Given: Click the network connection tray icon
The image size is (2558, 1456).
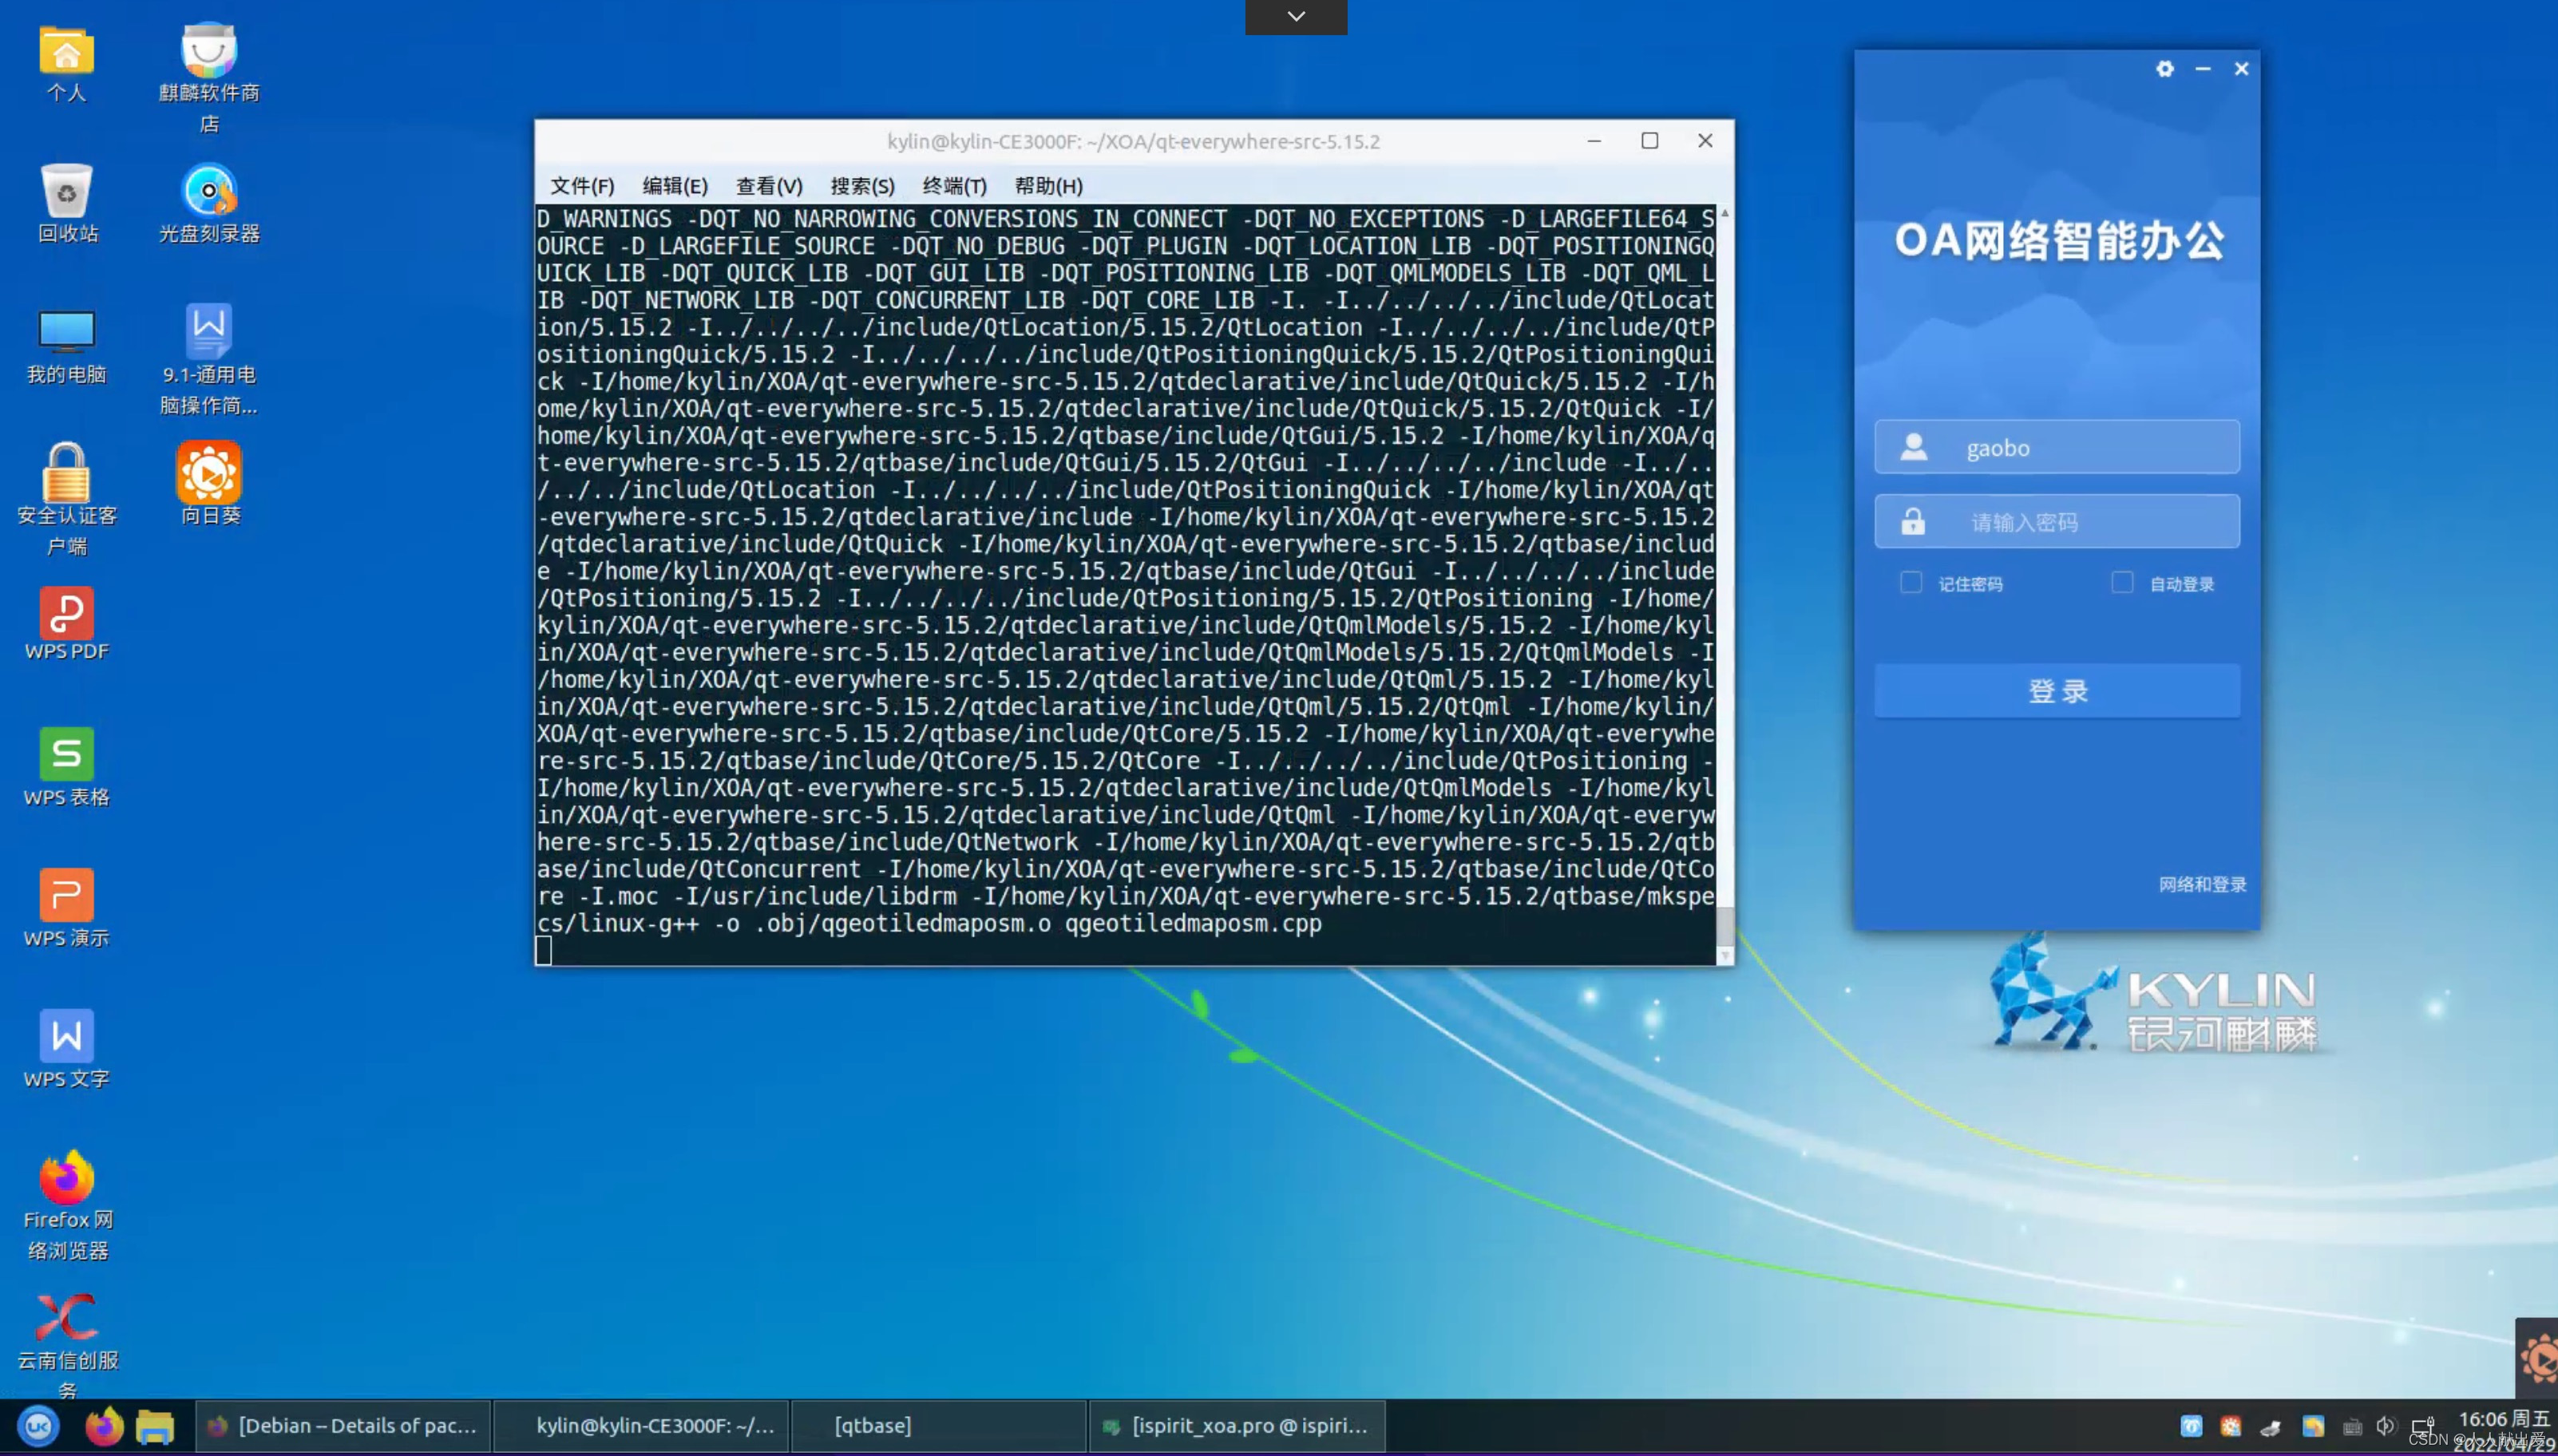Looking at the screenshot, I should click(x=2423, y=1427).
